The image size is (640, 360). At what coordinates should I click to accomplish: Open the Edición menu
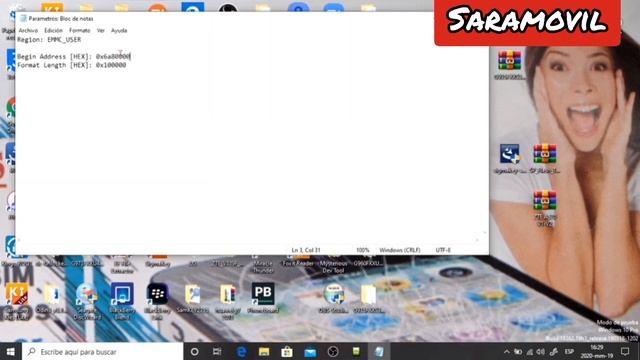pyautogui.click(x=53, y=30)
